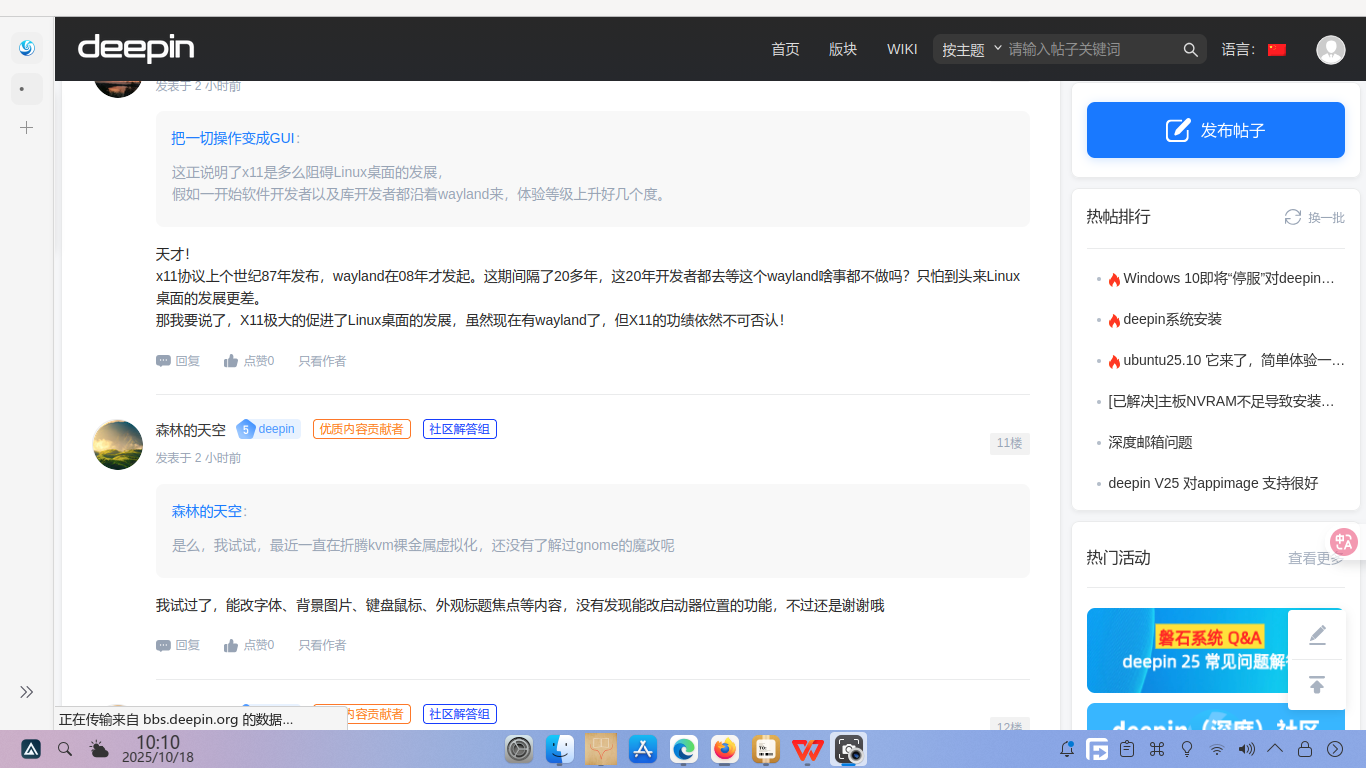
Task: Open WPS Office in dock
Action: point(808,749)
